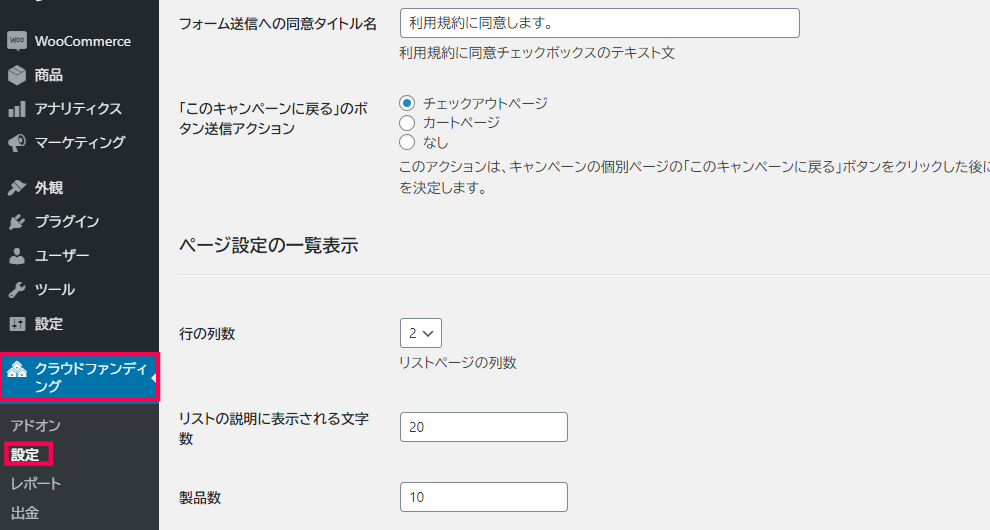Click the main menu 設定 sliders icon
Screen dimensions: 990x530
pyautogui.click(x=17, y=324)
